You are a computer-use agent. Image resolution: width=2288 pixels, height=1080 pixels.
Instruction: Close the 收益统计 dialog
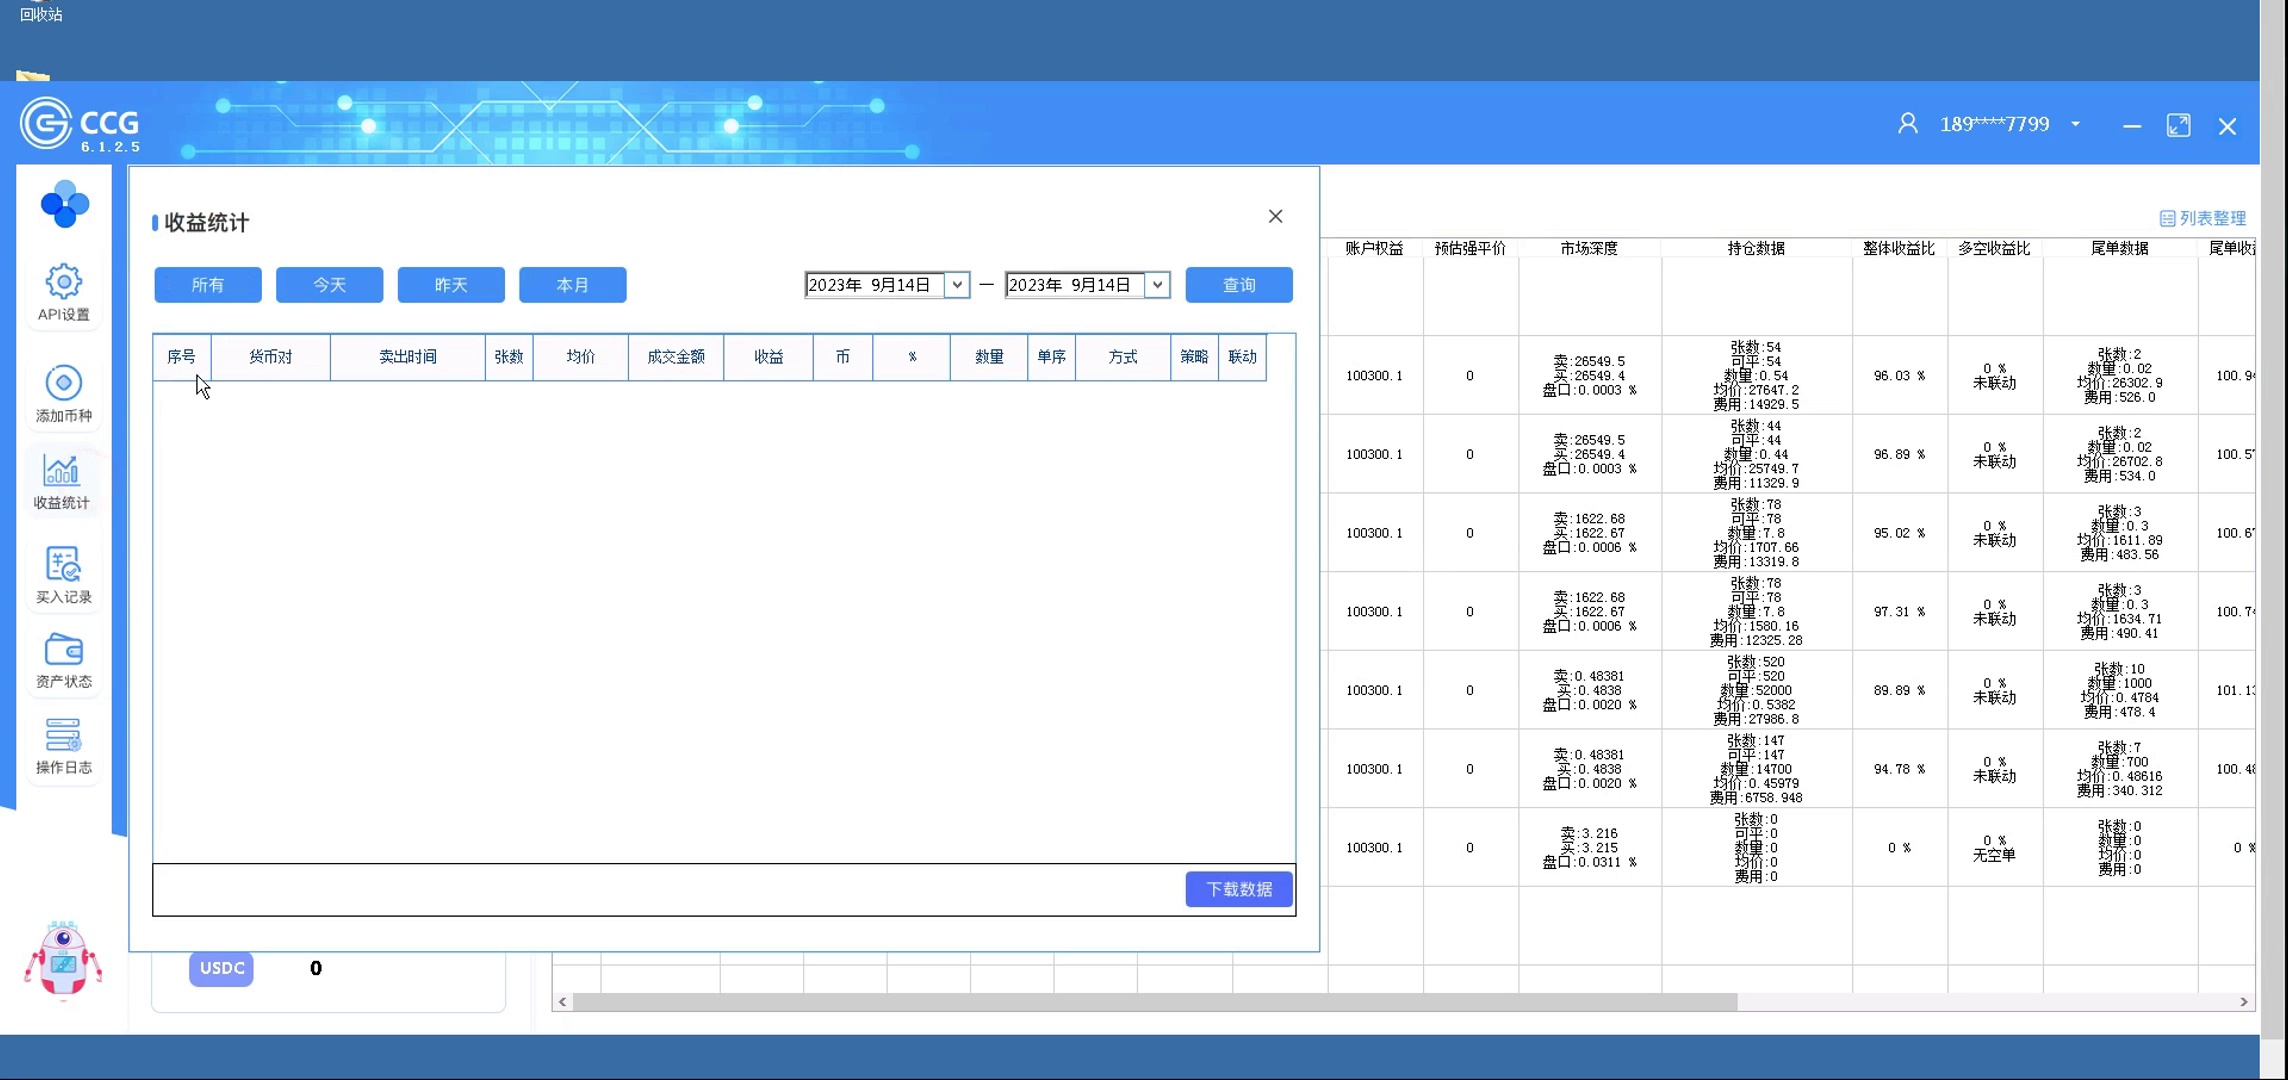pyautogui.click(x=1275, y=217)
